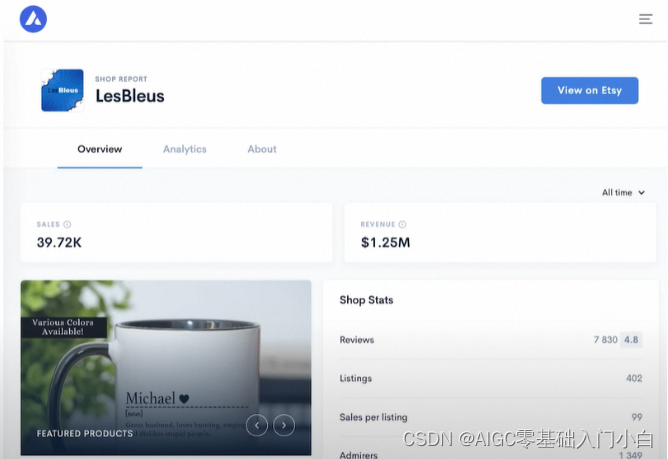This screenshot has width=668, height=459.
Task: Click the blue Alura logo icon
Action: [x=33, y=19]
